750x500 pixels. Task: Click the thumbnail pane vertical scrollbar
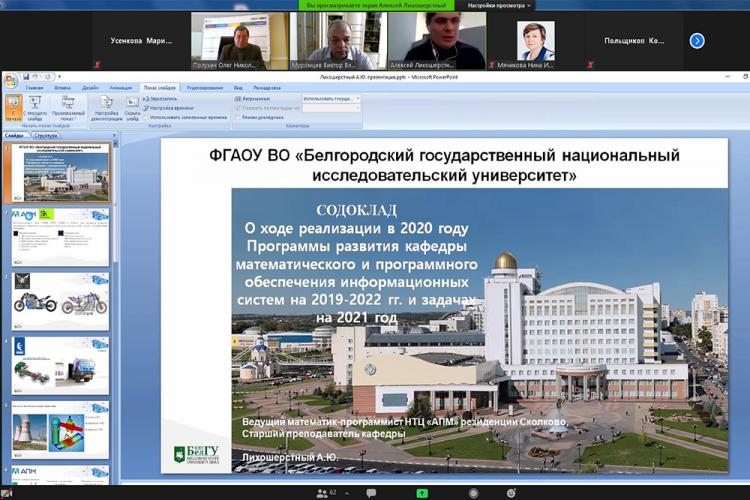[115, 311]
